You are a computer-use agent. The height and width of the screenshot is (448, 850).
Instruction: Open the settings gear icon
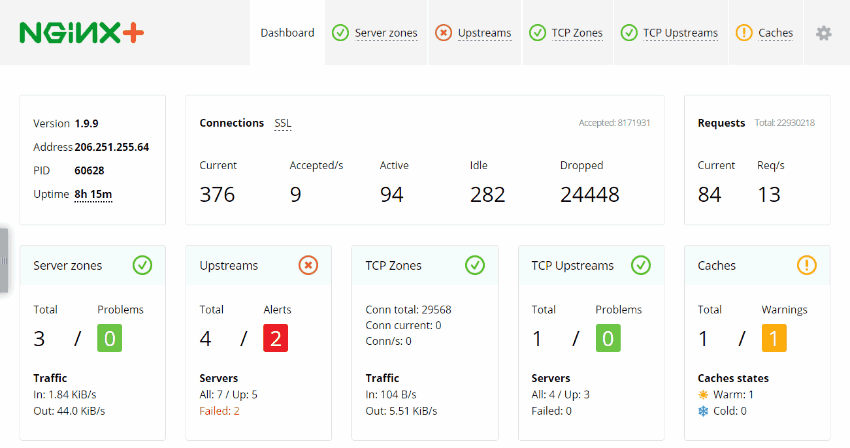(823, 33)
